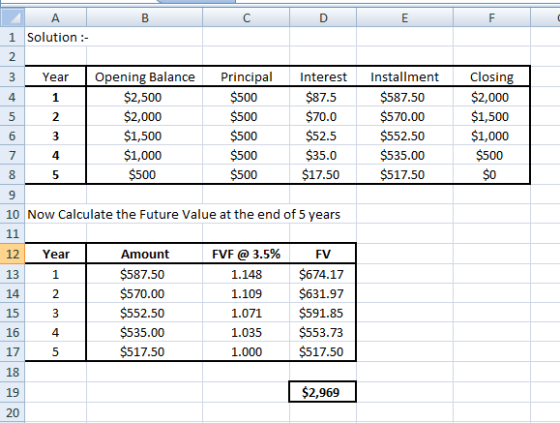Select the 1.000 factor cell
Image resolution: width=560 pixels, height=423 pixels.
(x=246, y=351)
